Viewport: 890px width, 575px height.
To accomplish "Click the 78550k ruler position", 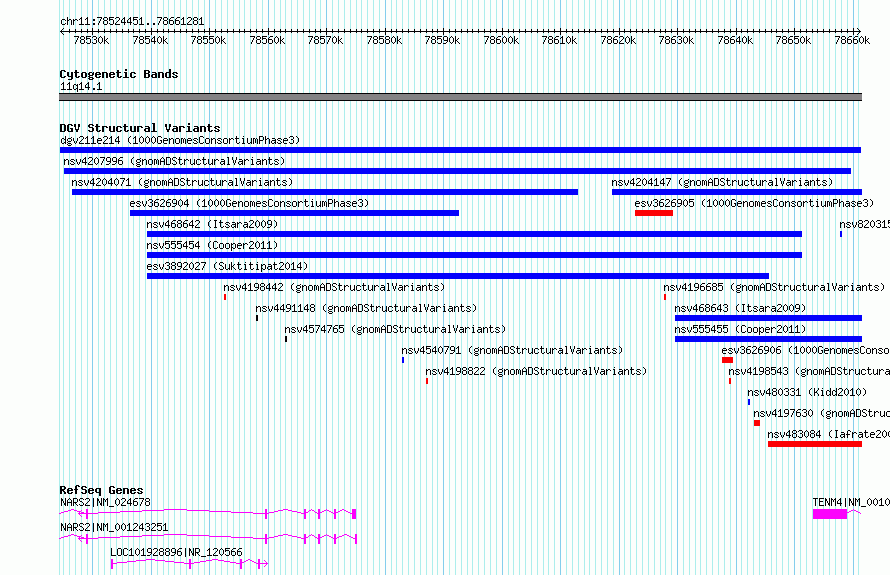I will (208, 40).
